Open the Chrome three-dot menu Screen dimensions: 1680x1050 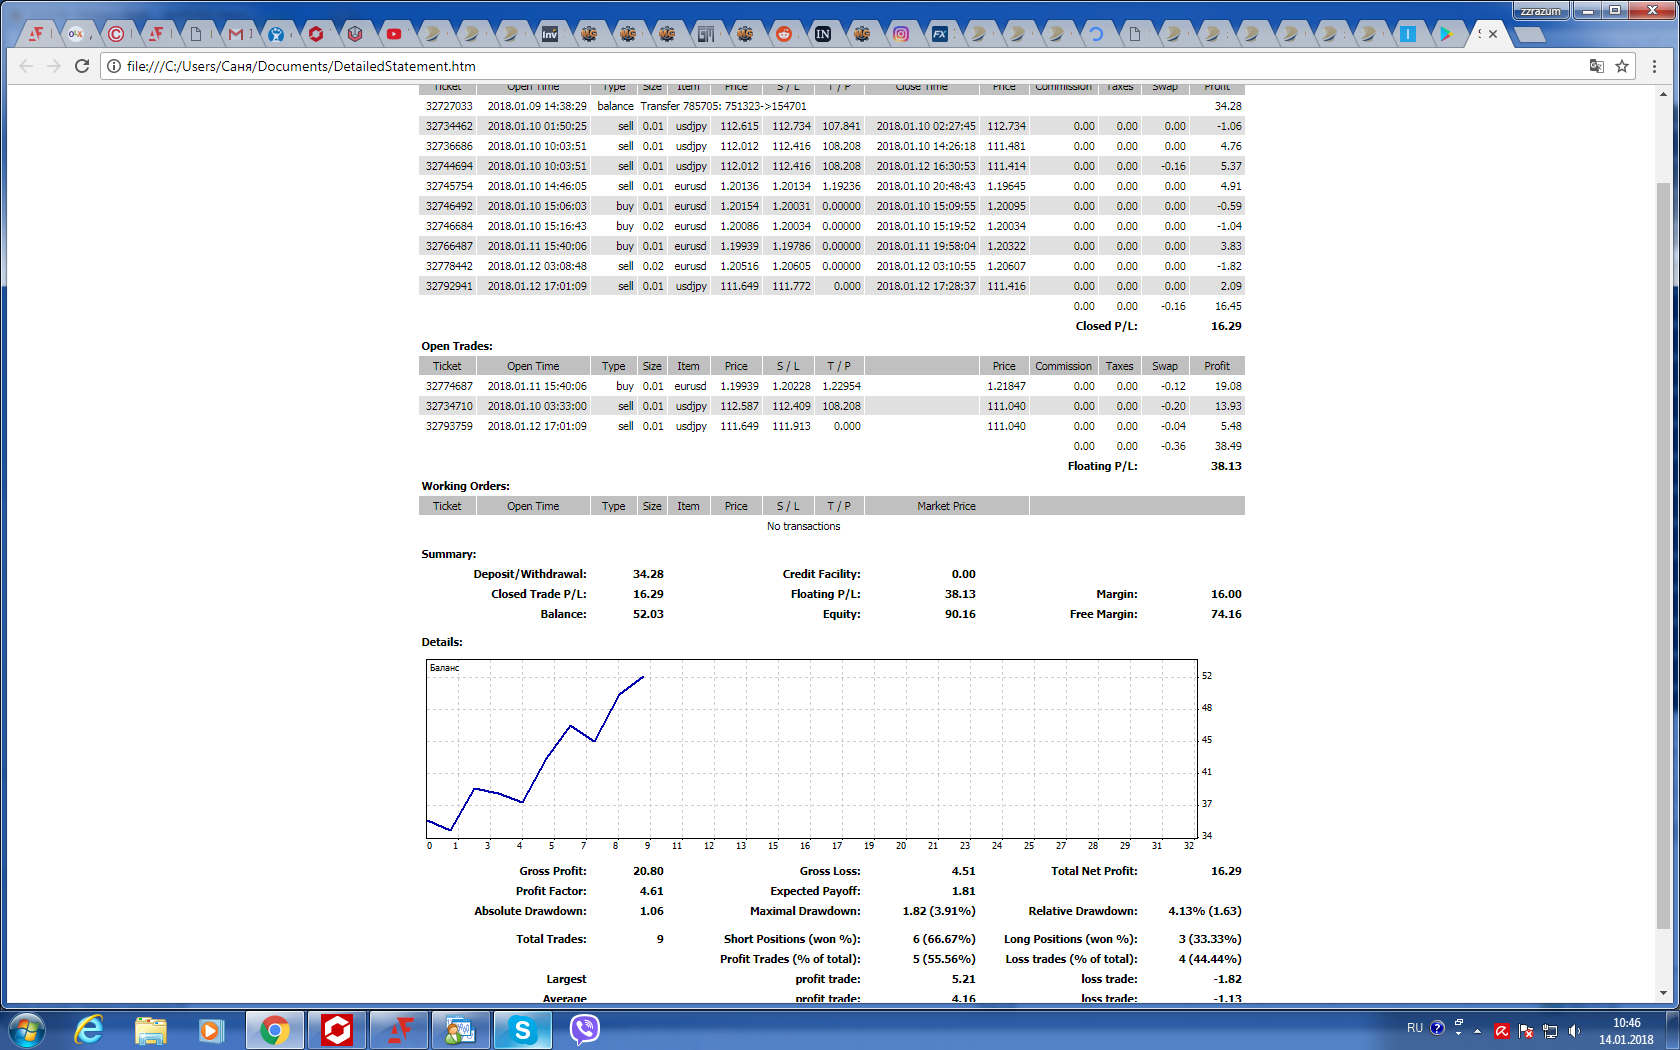[x=1654, y=66]
